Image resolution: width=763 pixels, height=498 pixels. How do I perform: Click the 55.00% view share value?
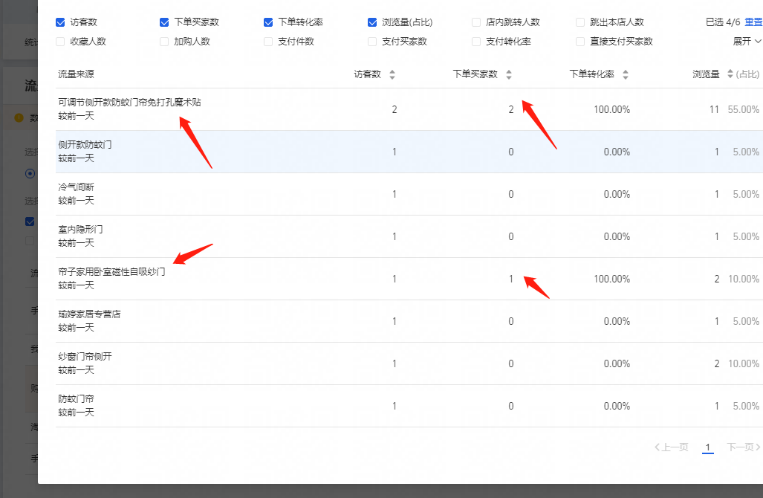(743, 110)
